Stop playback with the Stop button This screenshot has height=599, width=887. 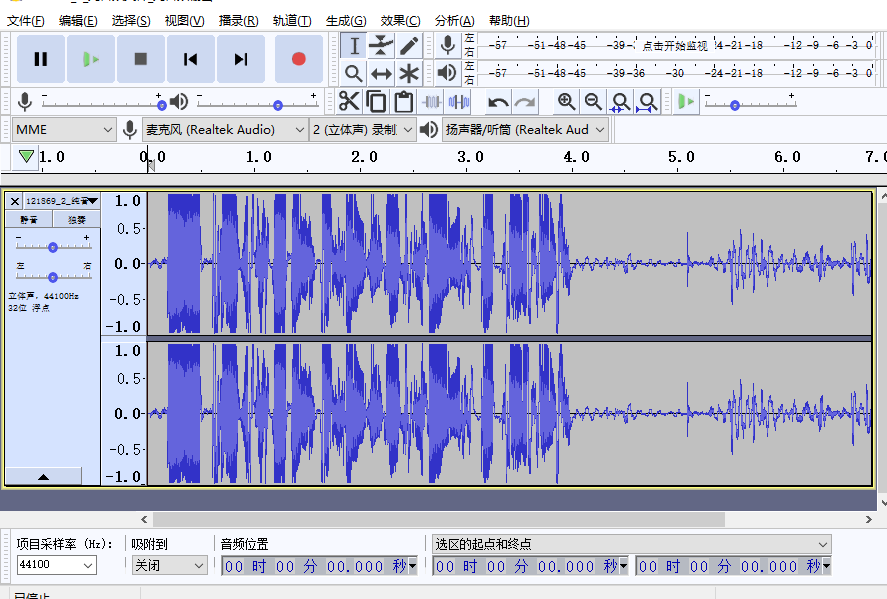[141, 59]
